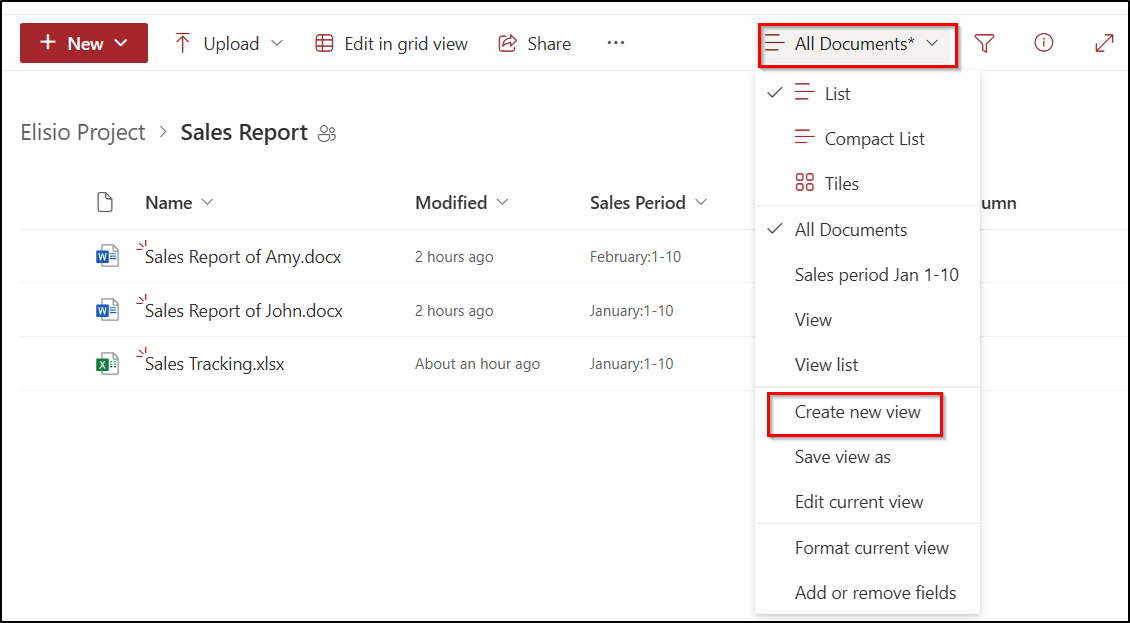This screenshot has height=623, width=1130.
Task: Open the All Documents view dropdown
Action: click(857, 43)
